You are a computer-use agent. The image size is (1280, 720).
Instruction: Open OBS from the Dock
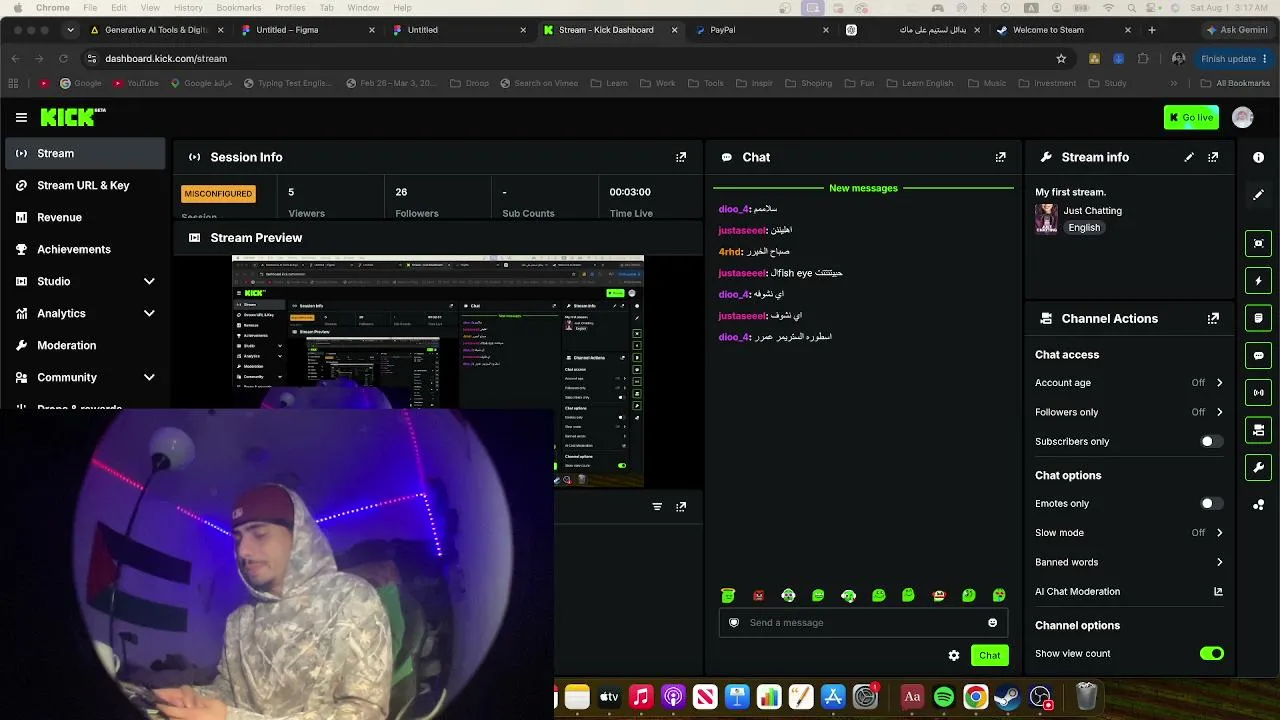point(1041,697)
